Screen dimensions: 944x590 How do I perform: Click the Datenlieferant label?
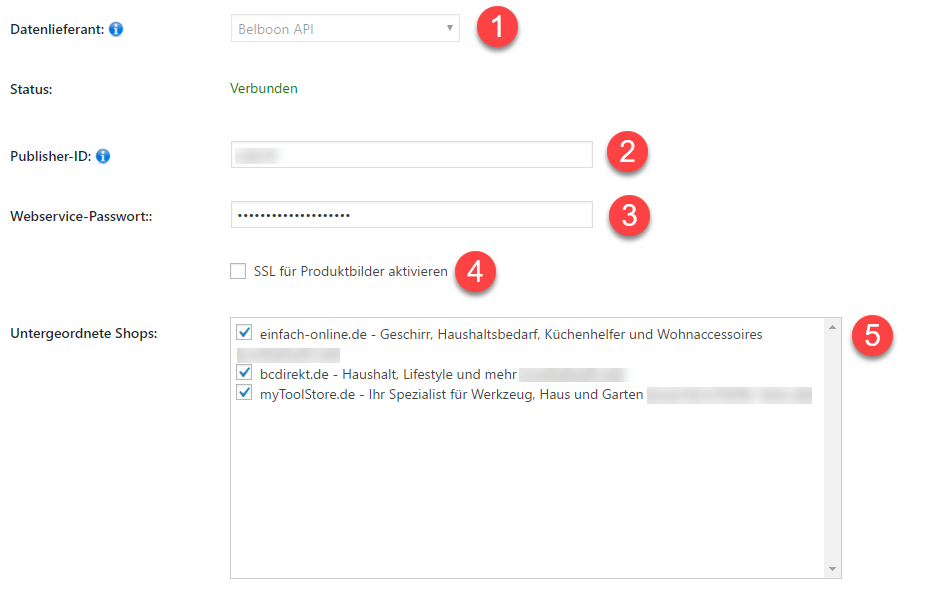pyautogui.click(x=57, y=30)
